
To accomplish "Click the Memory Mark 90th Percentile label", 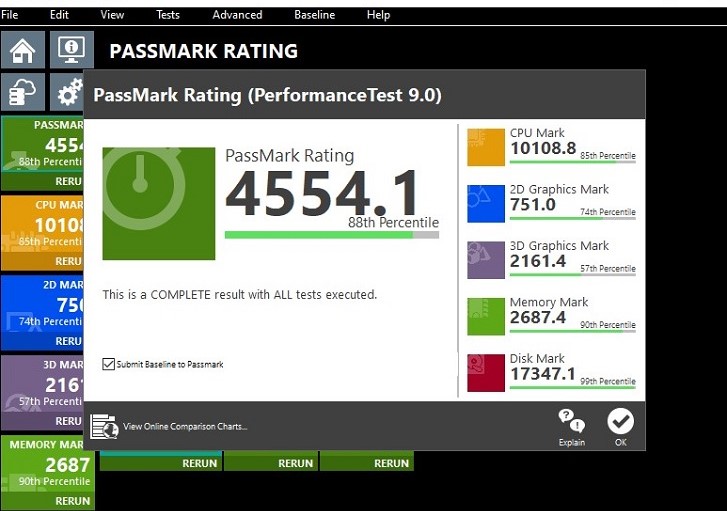I will 608,325.
